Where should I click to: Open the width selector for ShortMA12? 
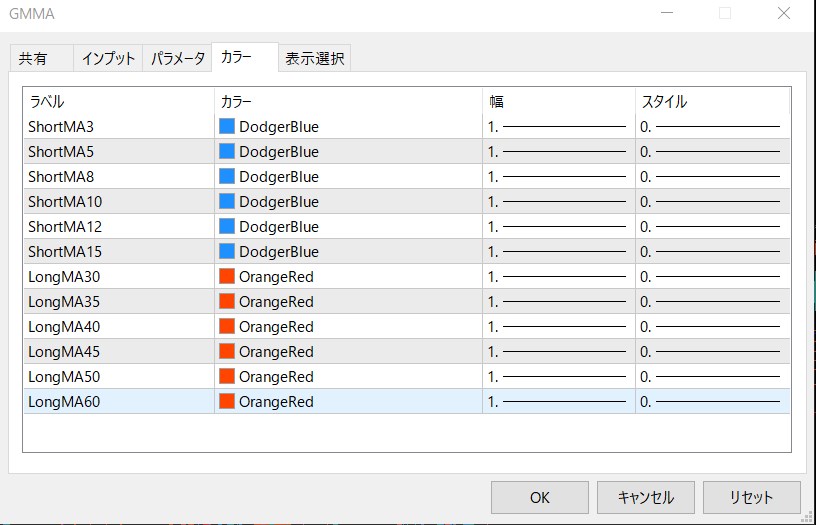click(x=559, y=226)
